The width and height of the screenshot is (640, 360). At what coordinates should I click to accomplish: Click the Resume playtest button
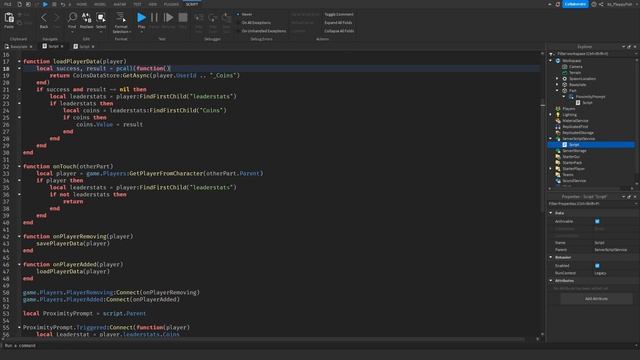click(x=168, y=17)
